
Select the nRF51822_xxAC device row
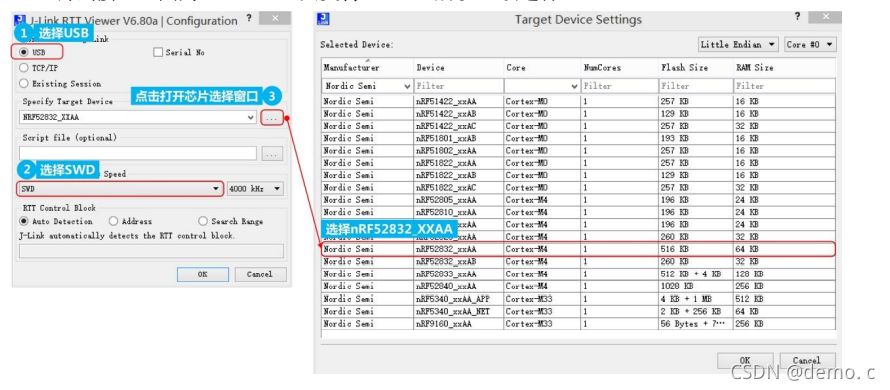[x=578, y=187]
